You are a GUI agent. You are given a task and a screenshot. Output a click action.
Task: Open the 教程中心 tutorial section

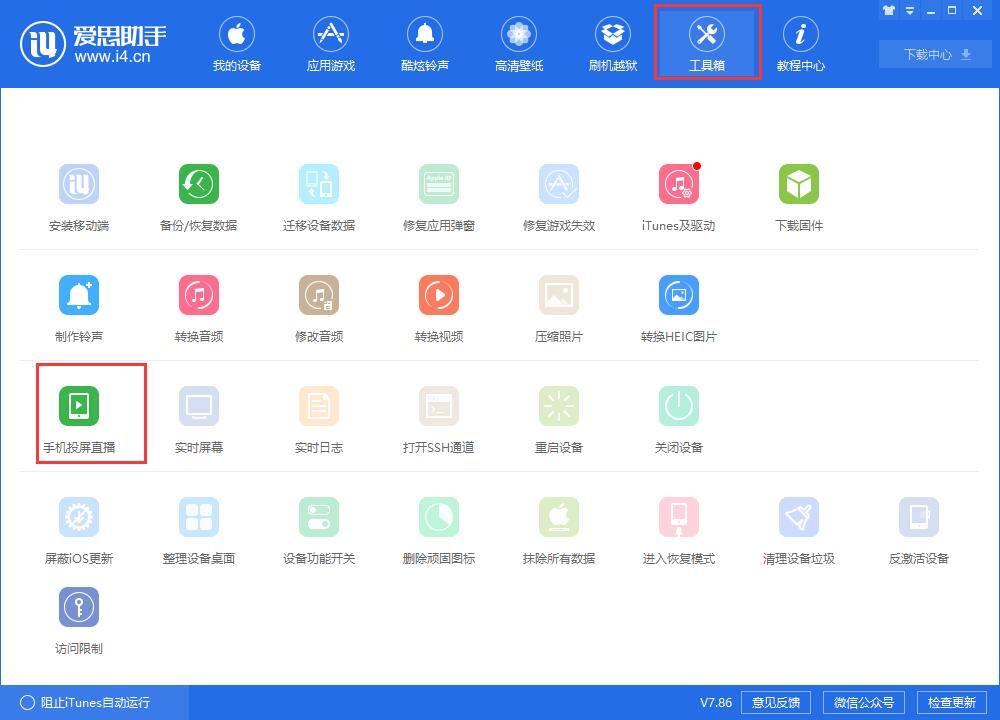[801, 42]
